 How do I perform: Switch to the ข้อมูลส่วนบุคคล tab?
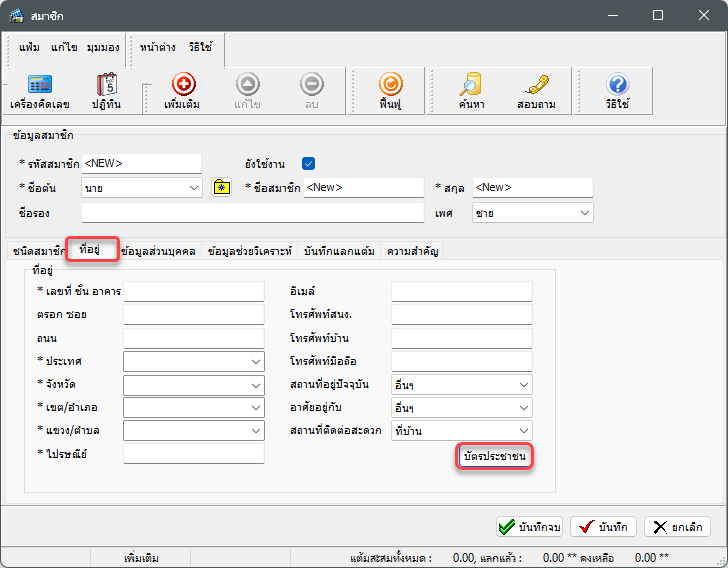[160, 251]
